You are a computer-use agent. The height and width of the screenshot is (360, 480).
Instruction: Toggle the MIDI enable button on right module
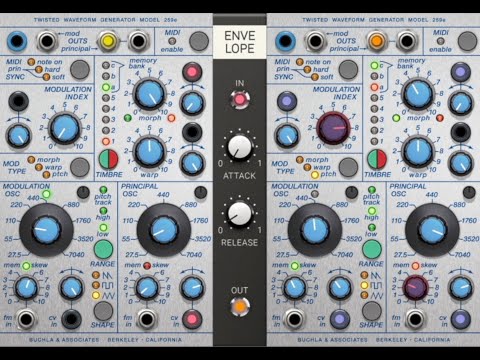pyautogui.click(x=467, y=41)
